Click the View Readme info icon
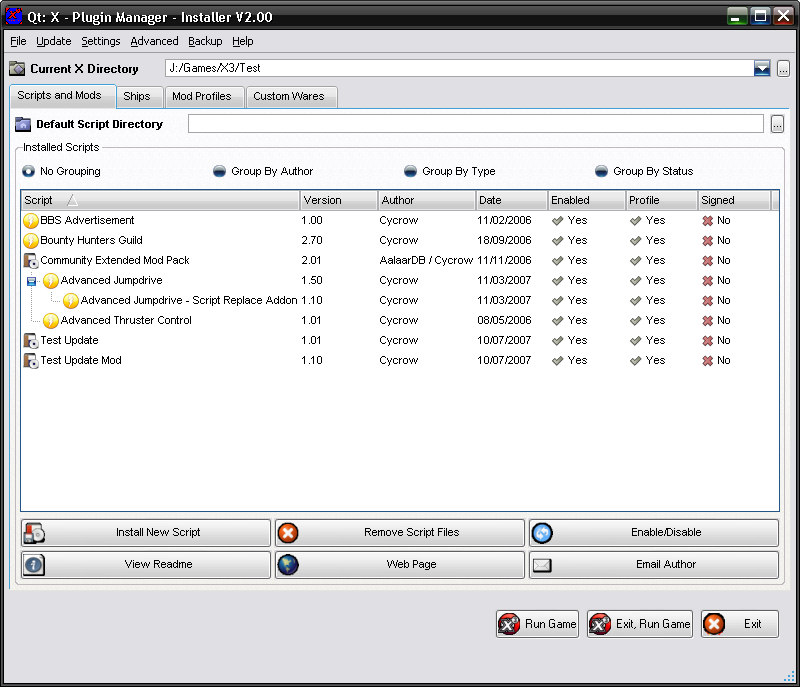This screenshot has height=687, width=800. pos(34,565)
